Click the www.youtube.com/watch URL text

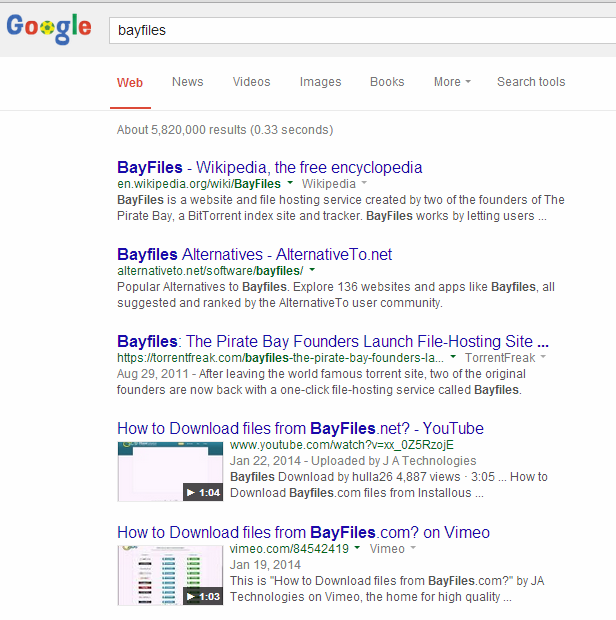tap(342, 445)
